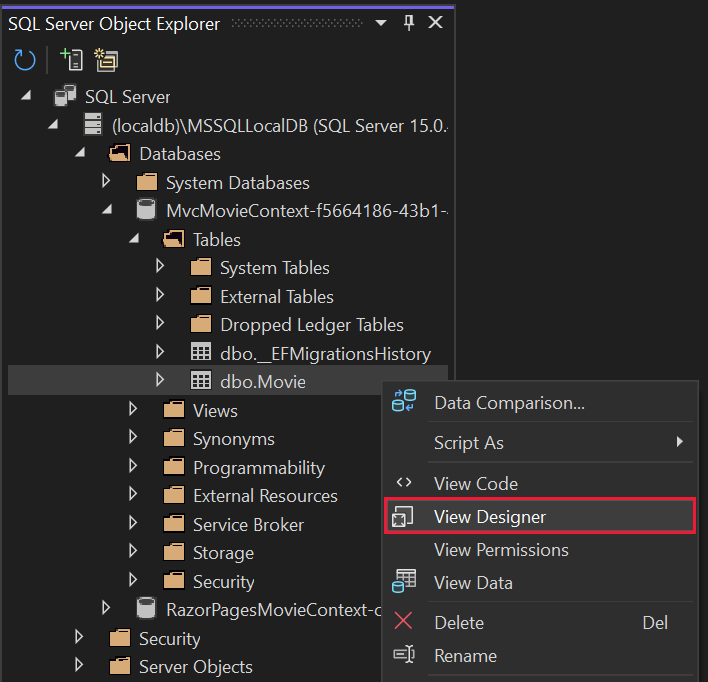Viewport: 708px width, 682px height.
Task: Click Delete in the context menu
Action: coord(459,622)
